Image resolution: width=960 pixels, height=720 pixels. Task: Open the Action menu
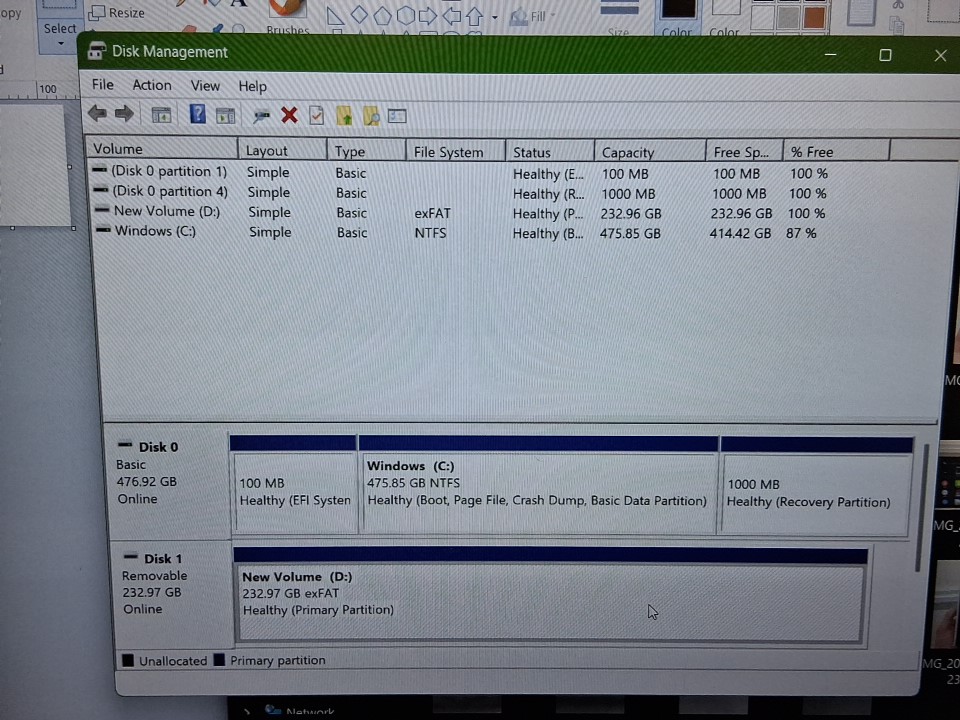point(152,85)
